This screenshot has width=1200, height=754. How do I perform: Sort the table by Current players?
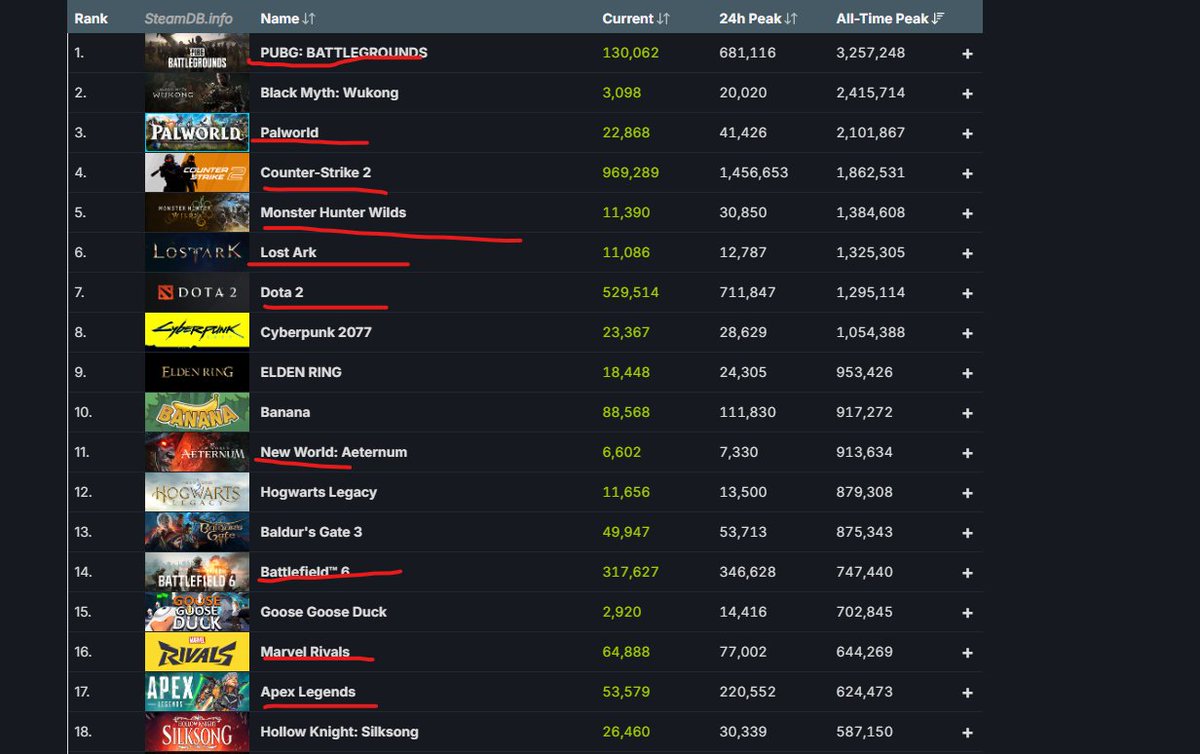point(636,19)
